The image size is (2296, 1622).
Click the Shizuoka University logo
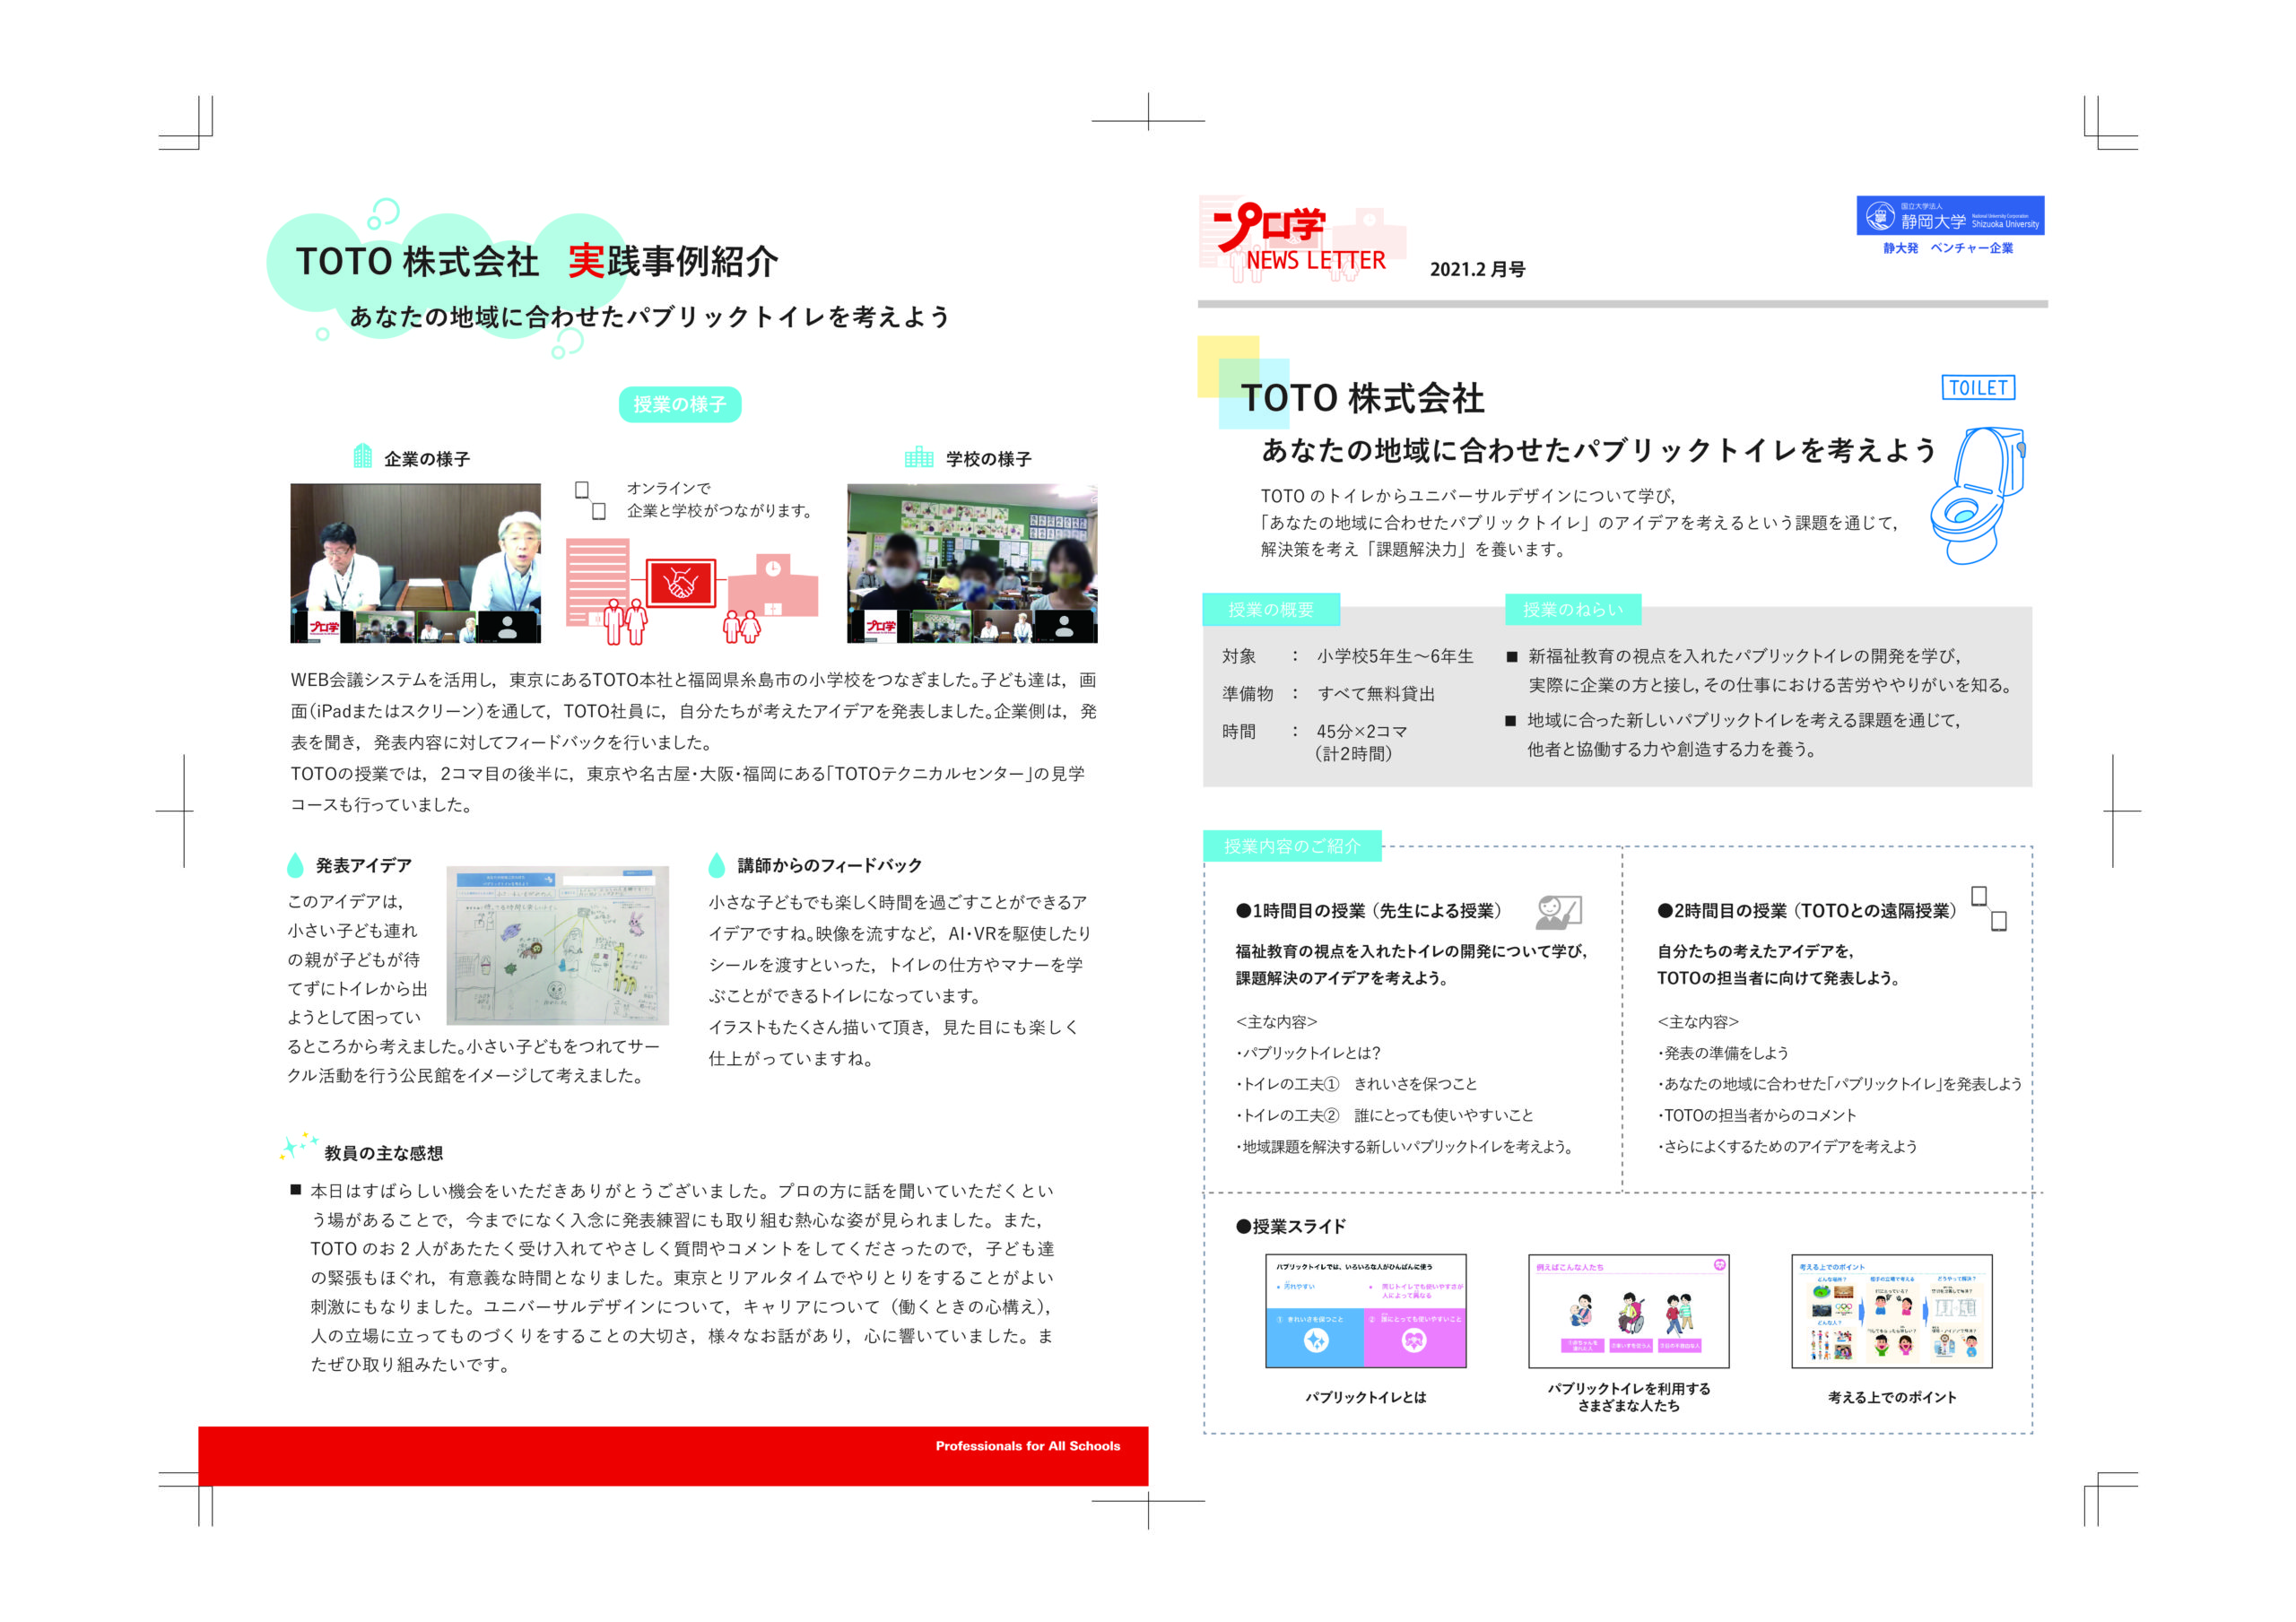[x=1949, y=217]
